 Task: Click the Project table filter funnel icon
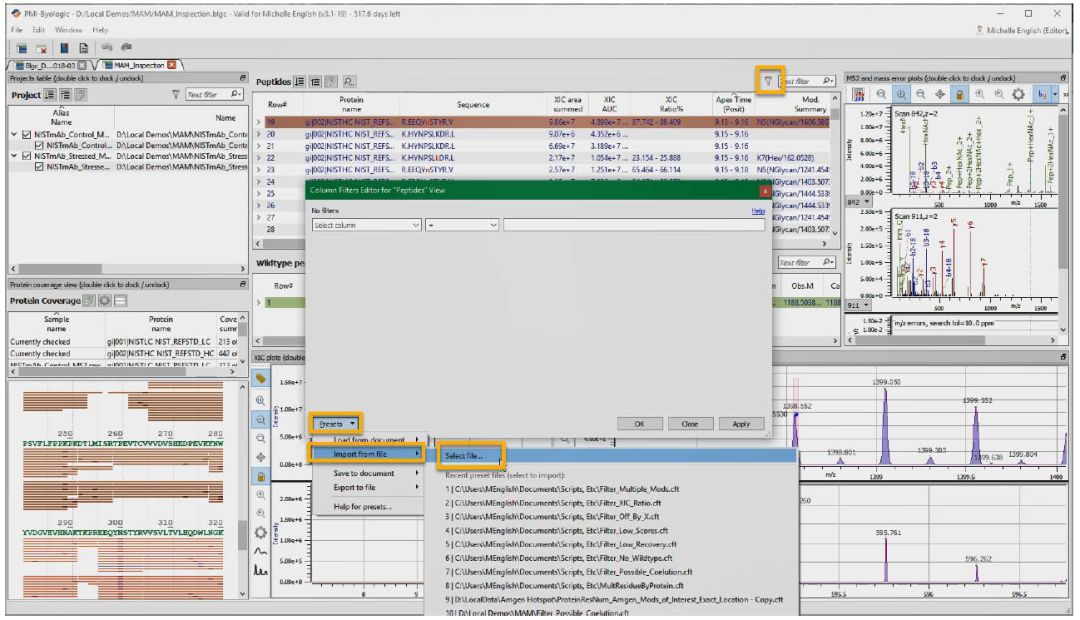(x=176, y=95)
